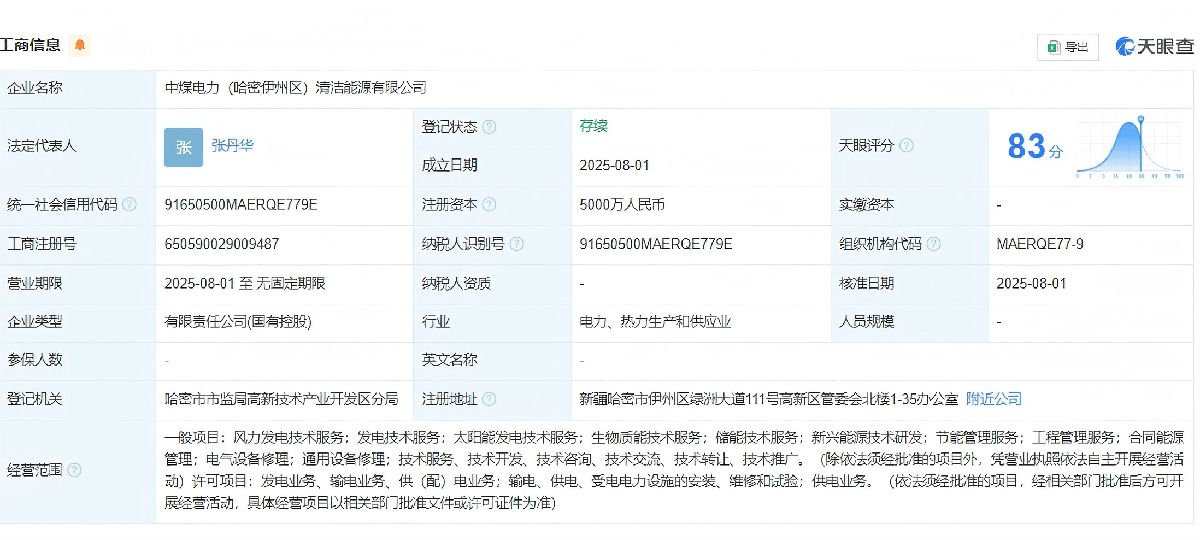The width and height of the screenshot is (1200, 540).
Task: Click the help icon next to 天眼评分
Action: (906, 146)
